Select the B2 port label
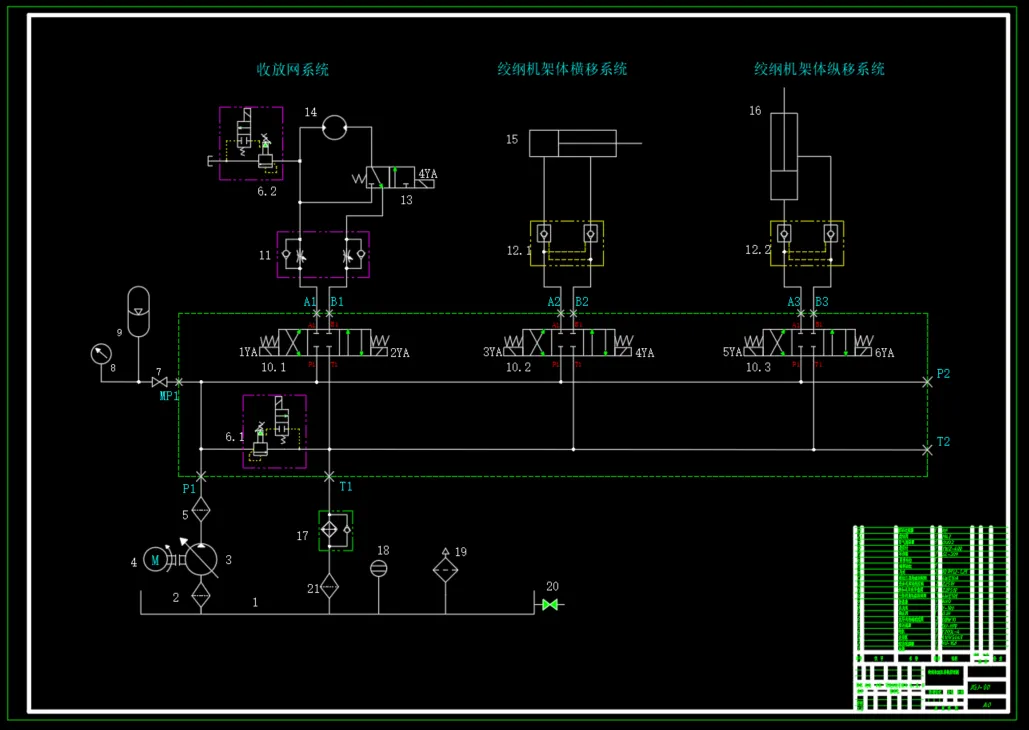1029x730 pixels. 582,302
